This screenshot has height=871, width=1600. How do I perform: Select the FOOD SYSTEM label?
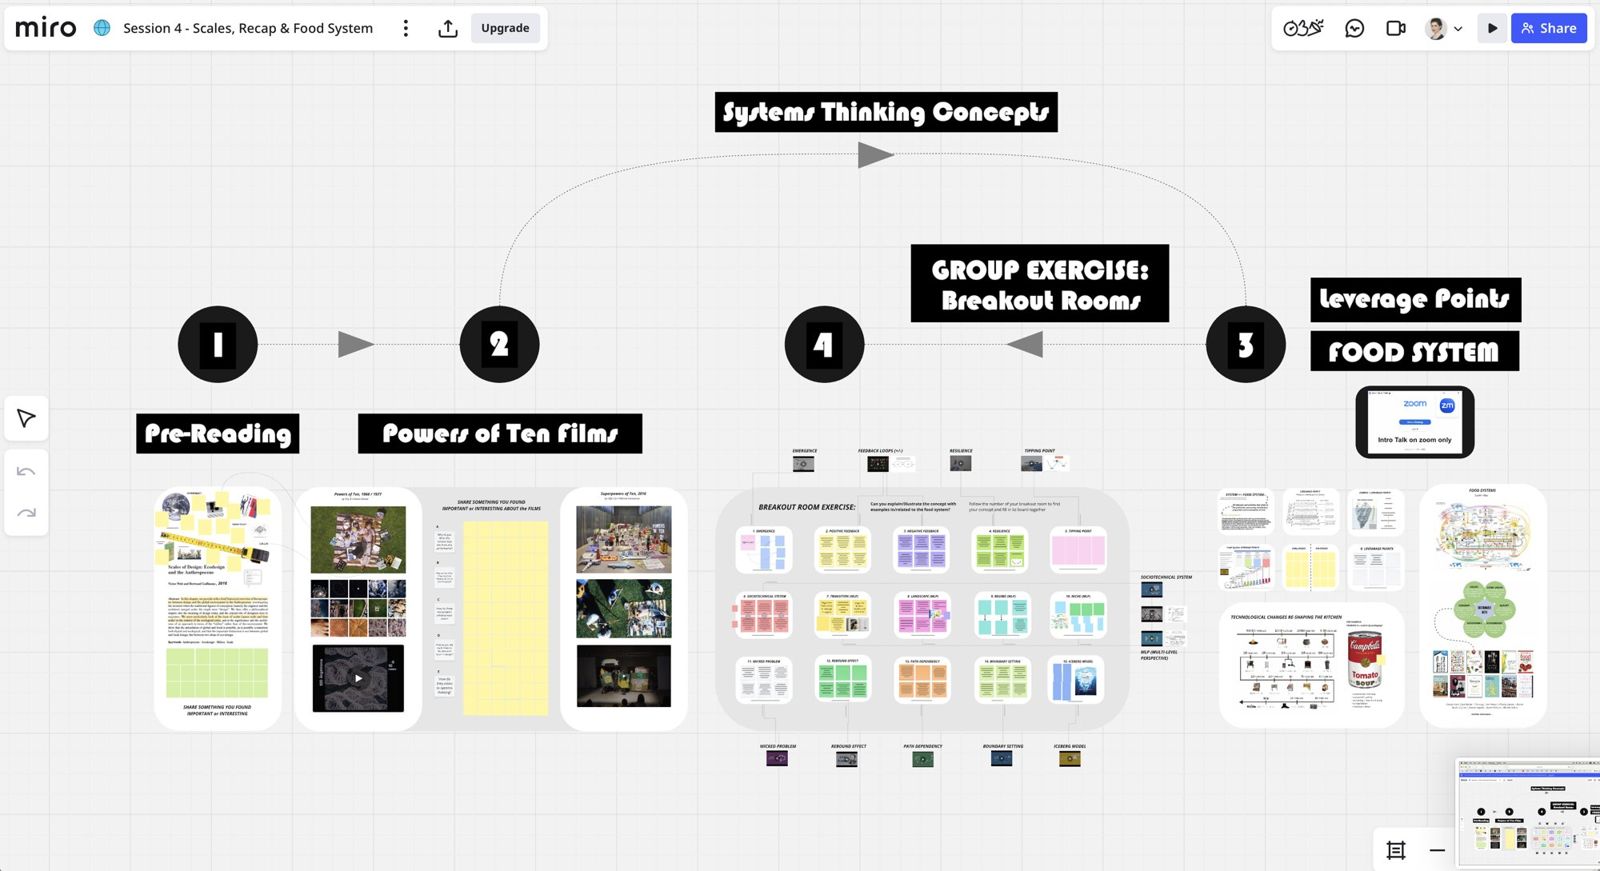coord(1414,351)
